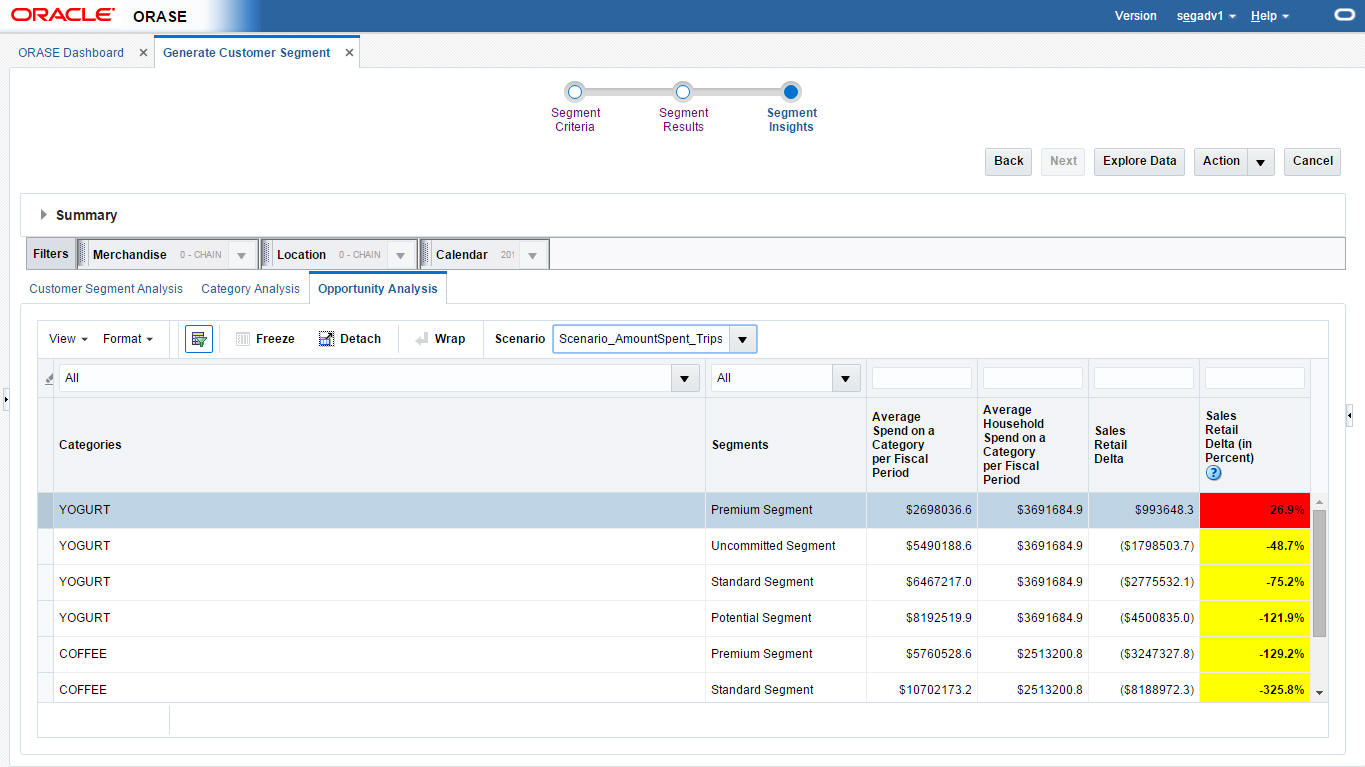The height and width of the screenshot is (767, 1365).
Task: Click the Version link
Action: (x=1135, y=16)
